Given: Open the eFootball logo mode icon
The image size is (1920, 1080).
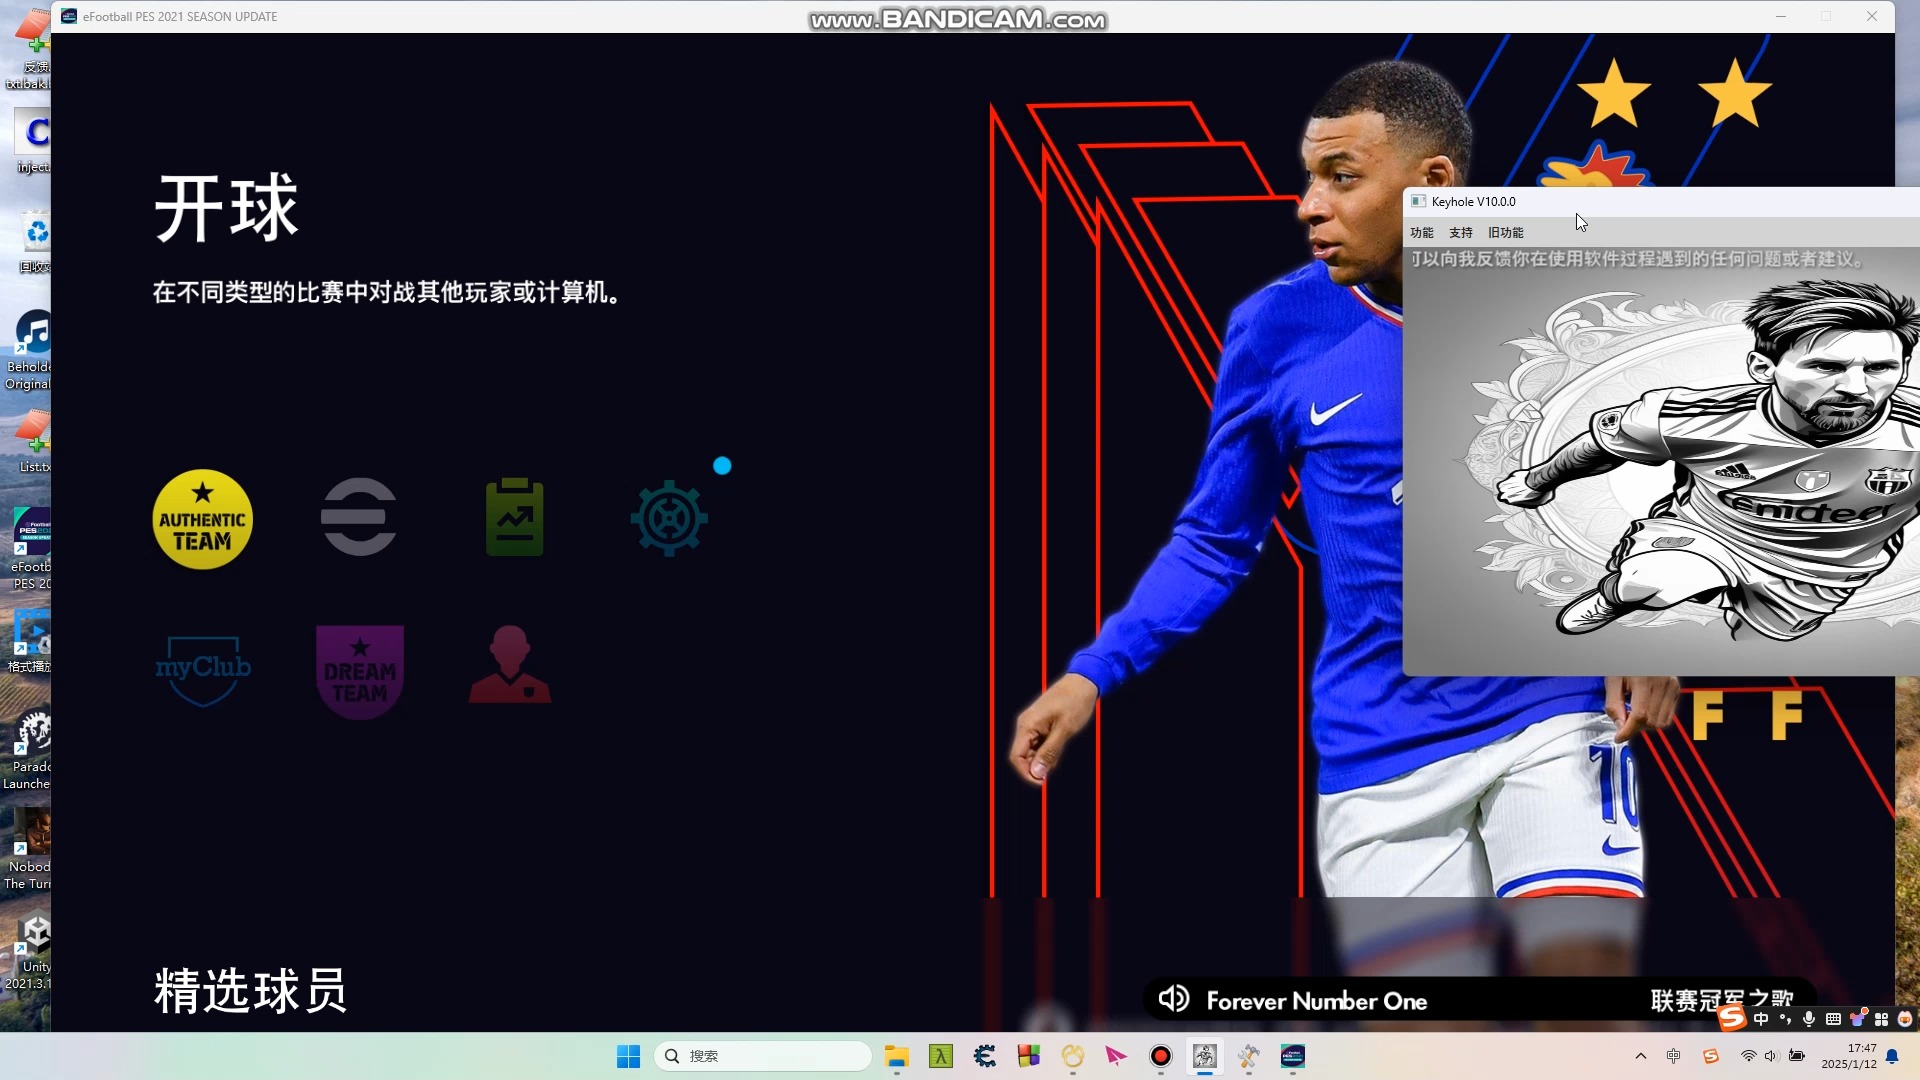Looking at the screenshot, I should pyautogui.click(x=358, y=518).
